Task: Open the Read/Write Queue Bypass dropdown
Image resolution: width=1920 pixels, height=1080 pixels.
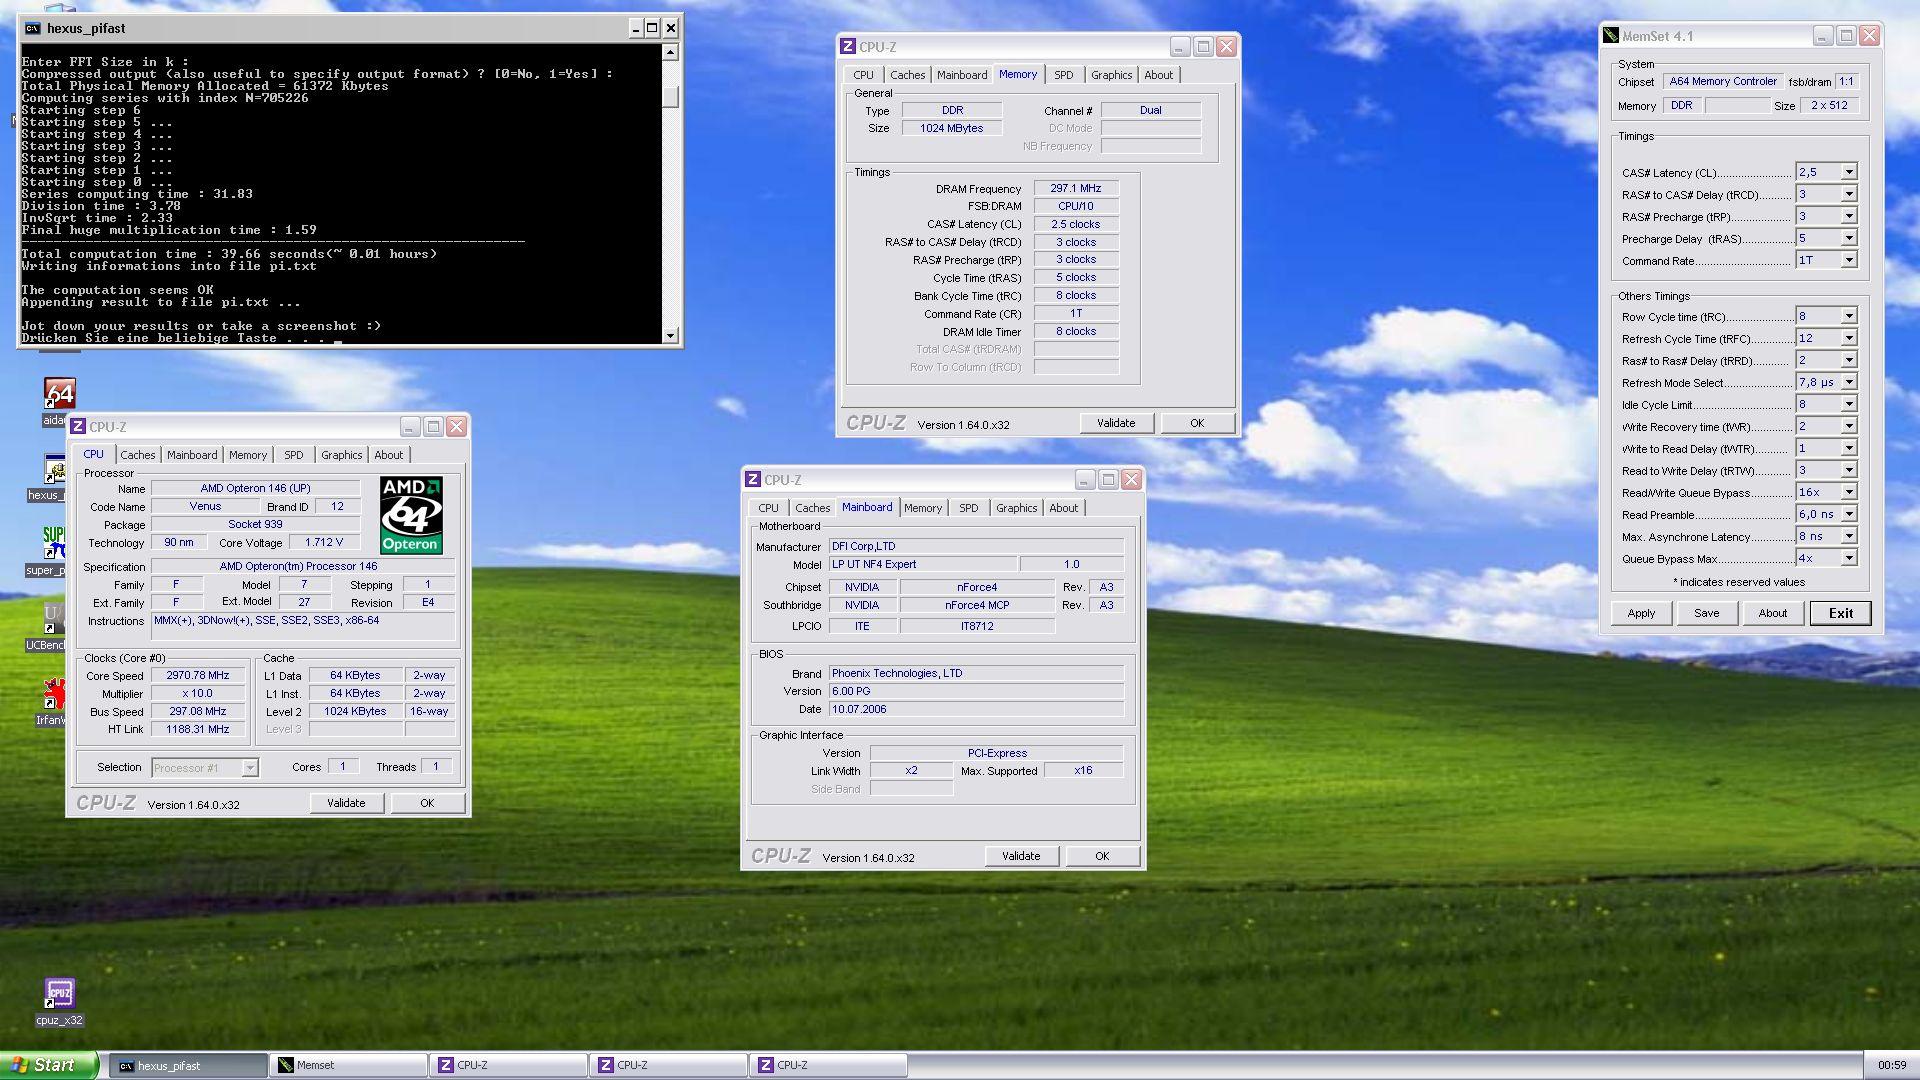Action: coord(1849,492)
